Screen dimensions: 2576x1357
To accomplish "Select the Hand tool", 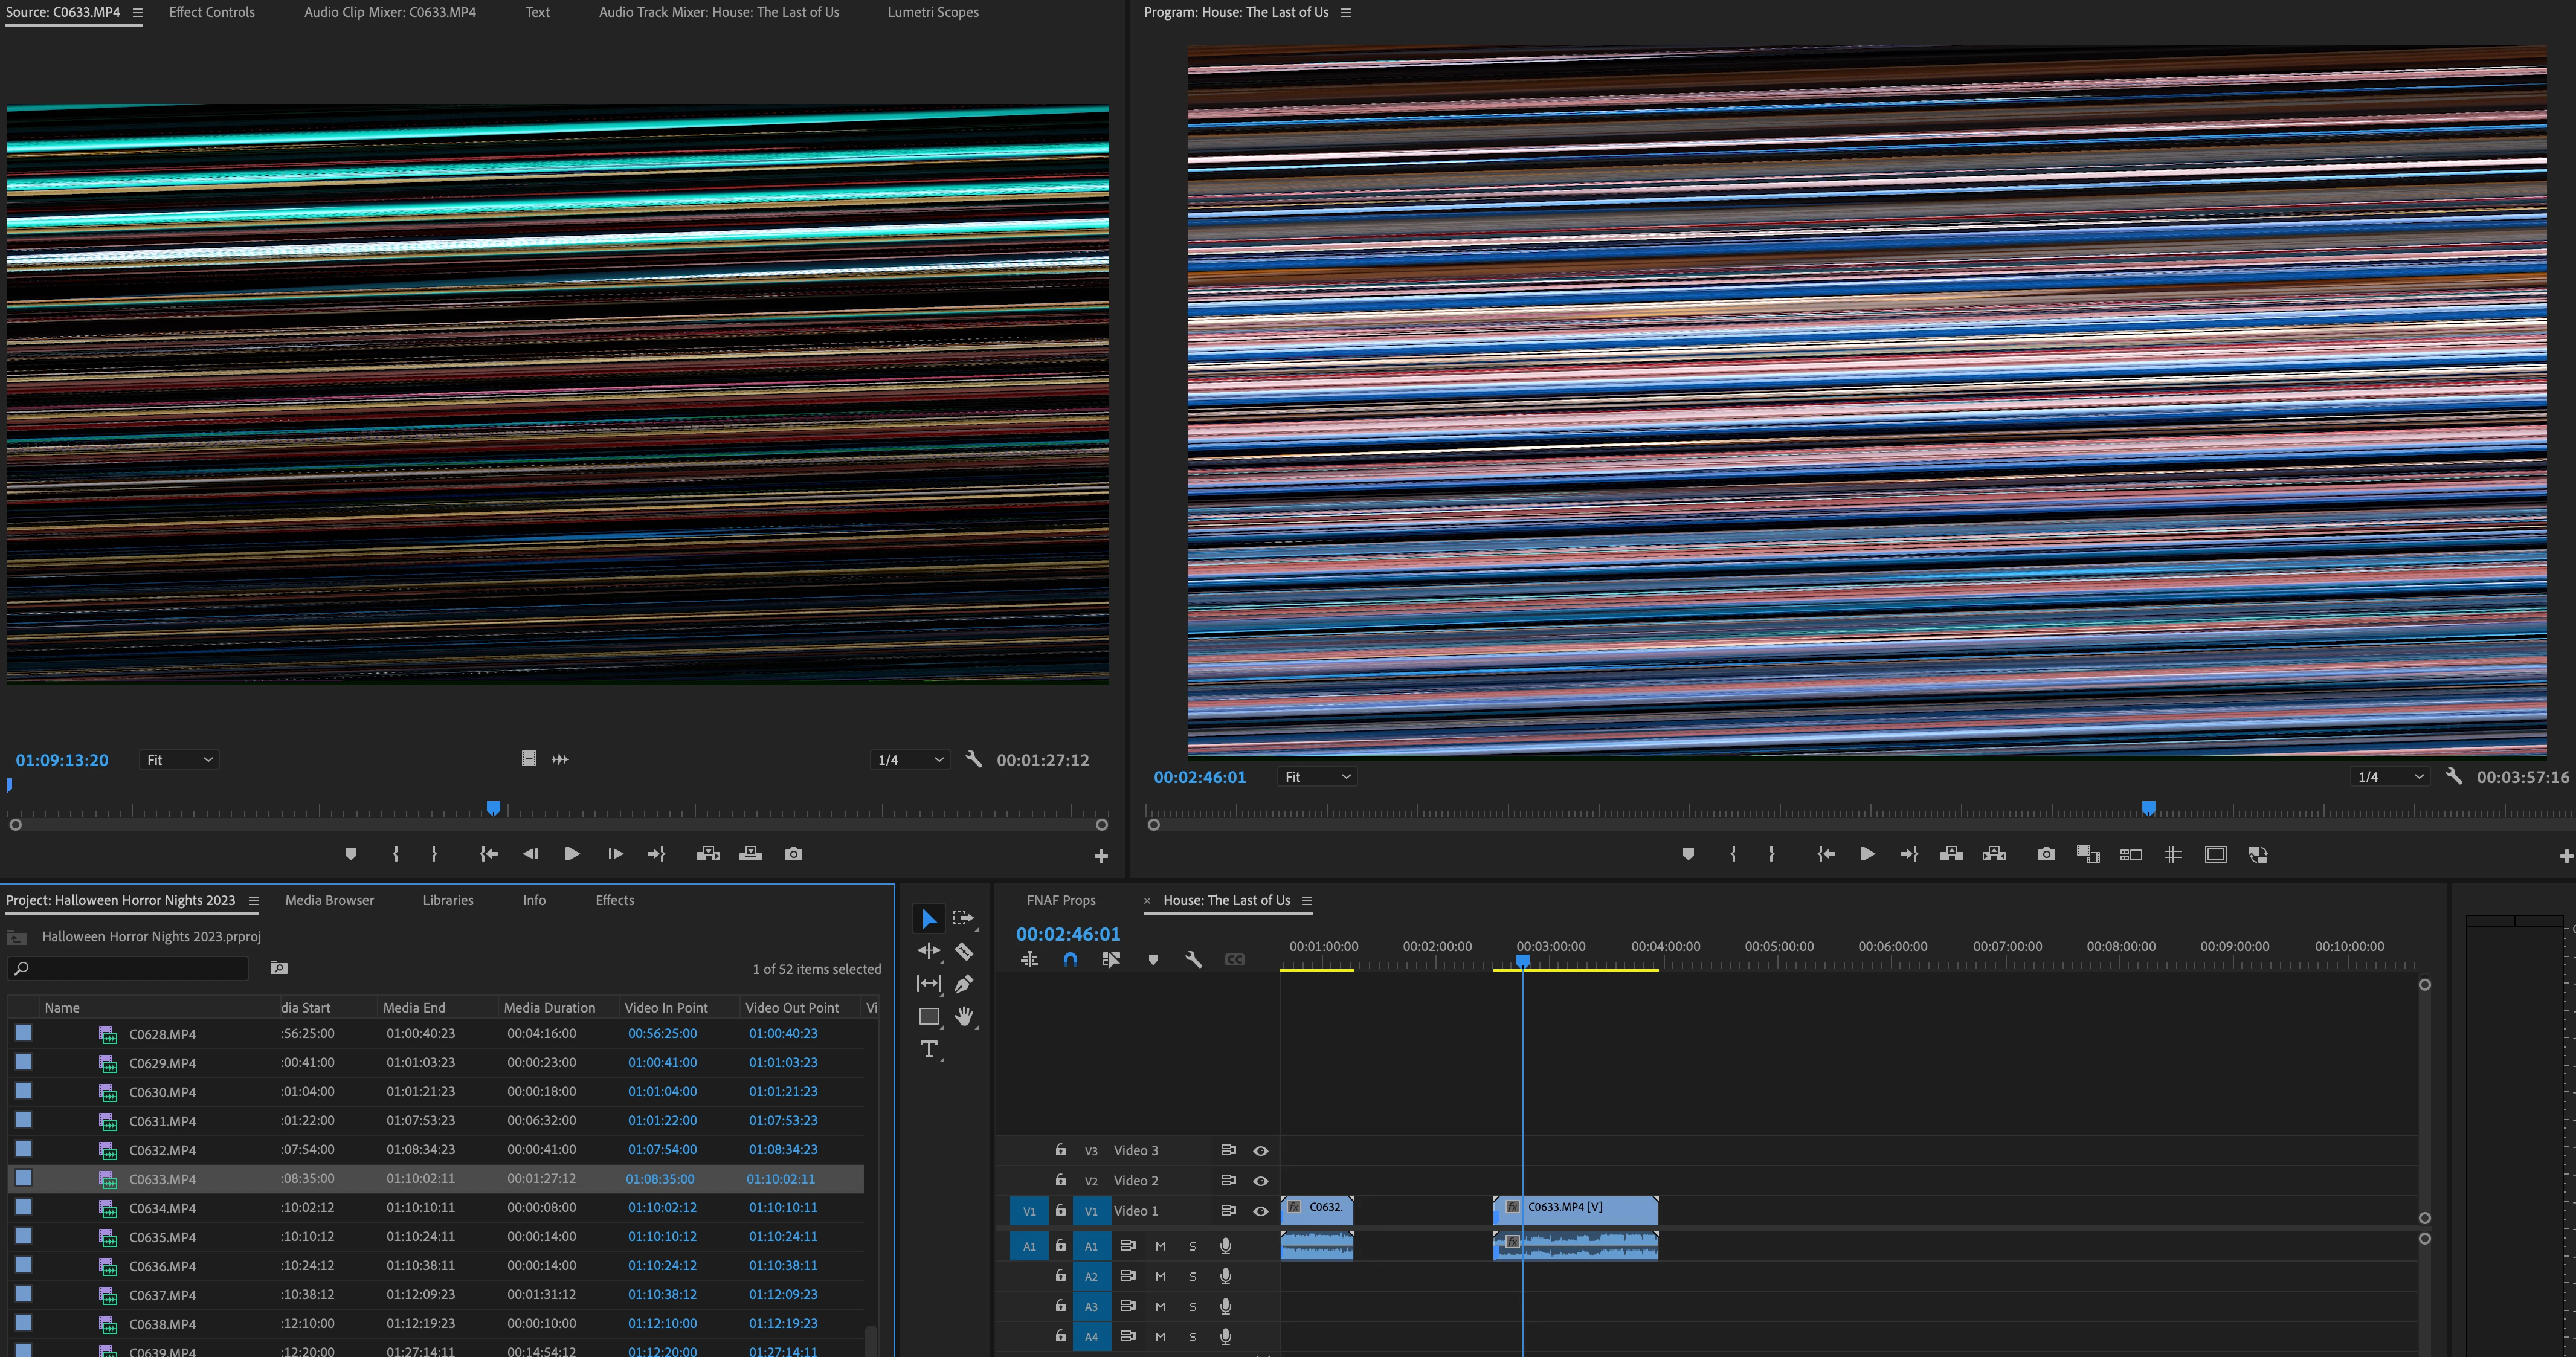I will (x=964, y=1017).
